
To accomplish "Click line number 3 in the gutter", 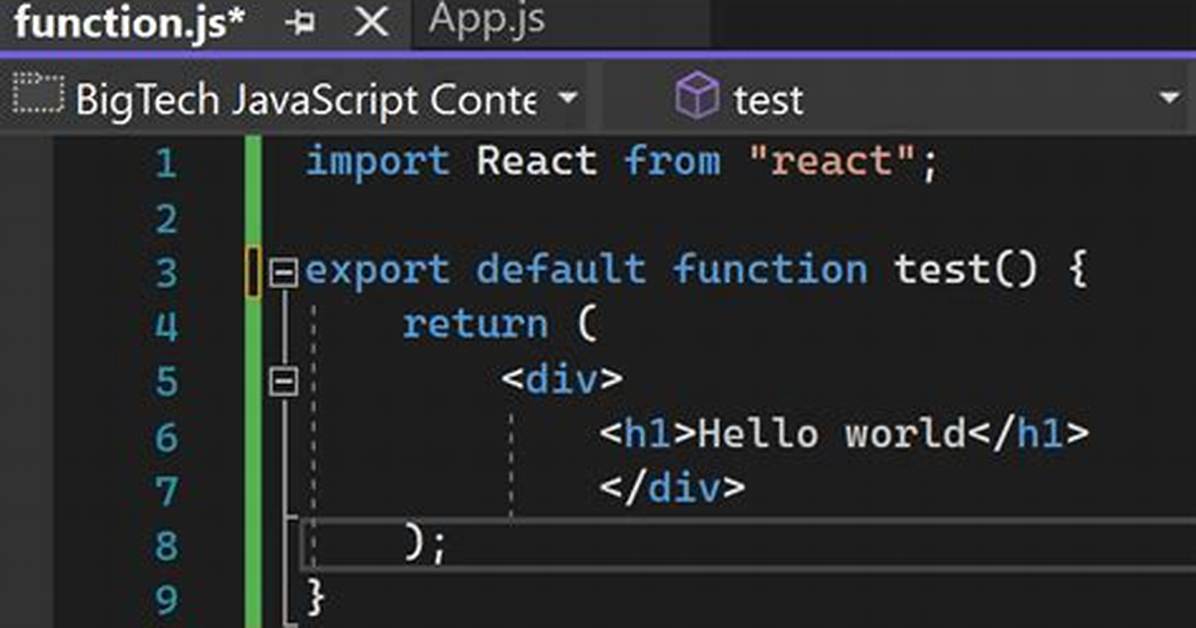I will point(166,272).
